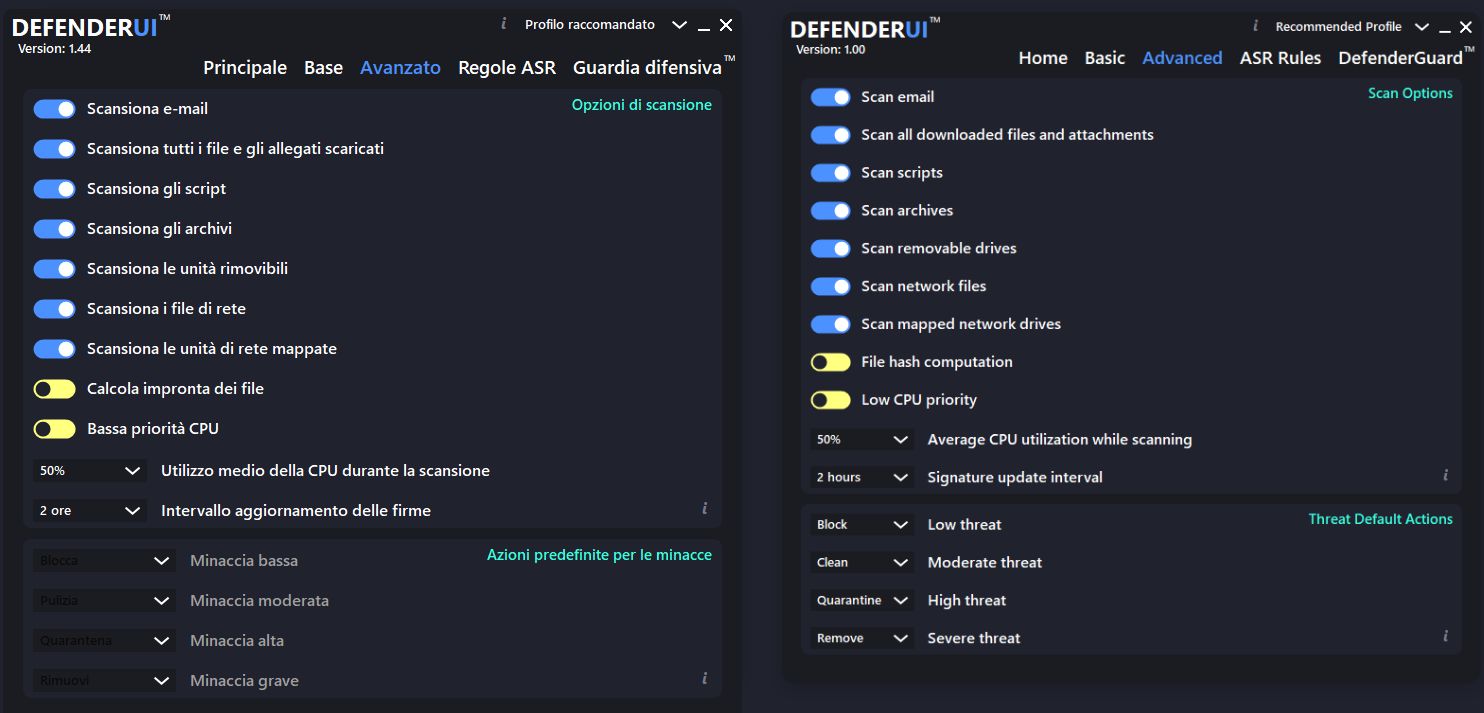Click info icon on Severe threat row
Screen dimensions: 1484x713
tap(1445, 636)
